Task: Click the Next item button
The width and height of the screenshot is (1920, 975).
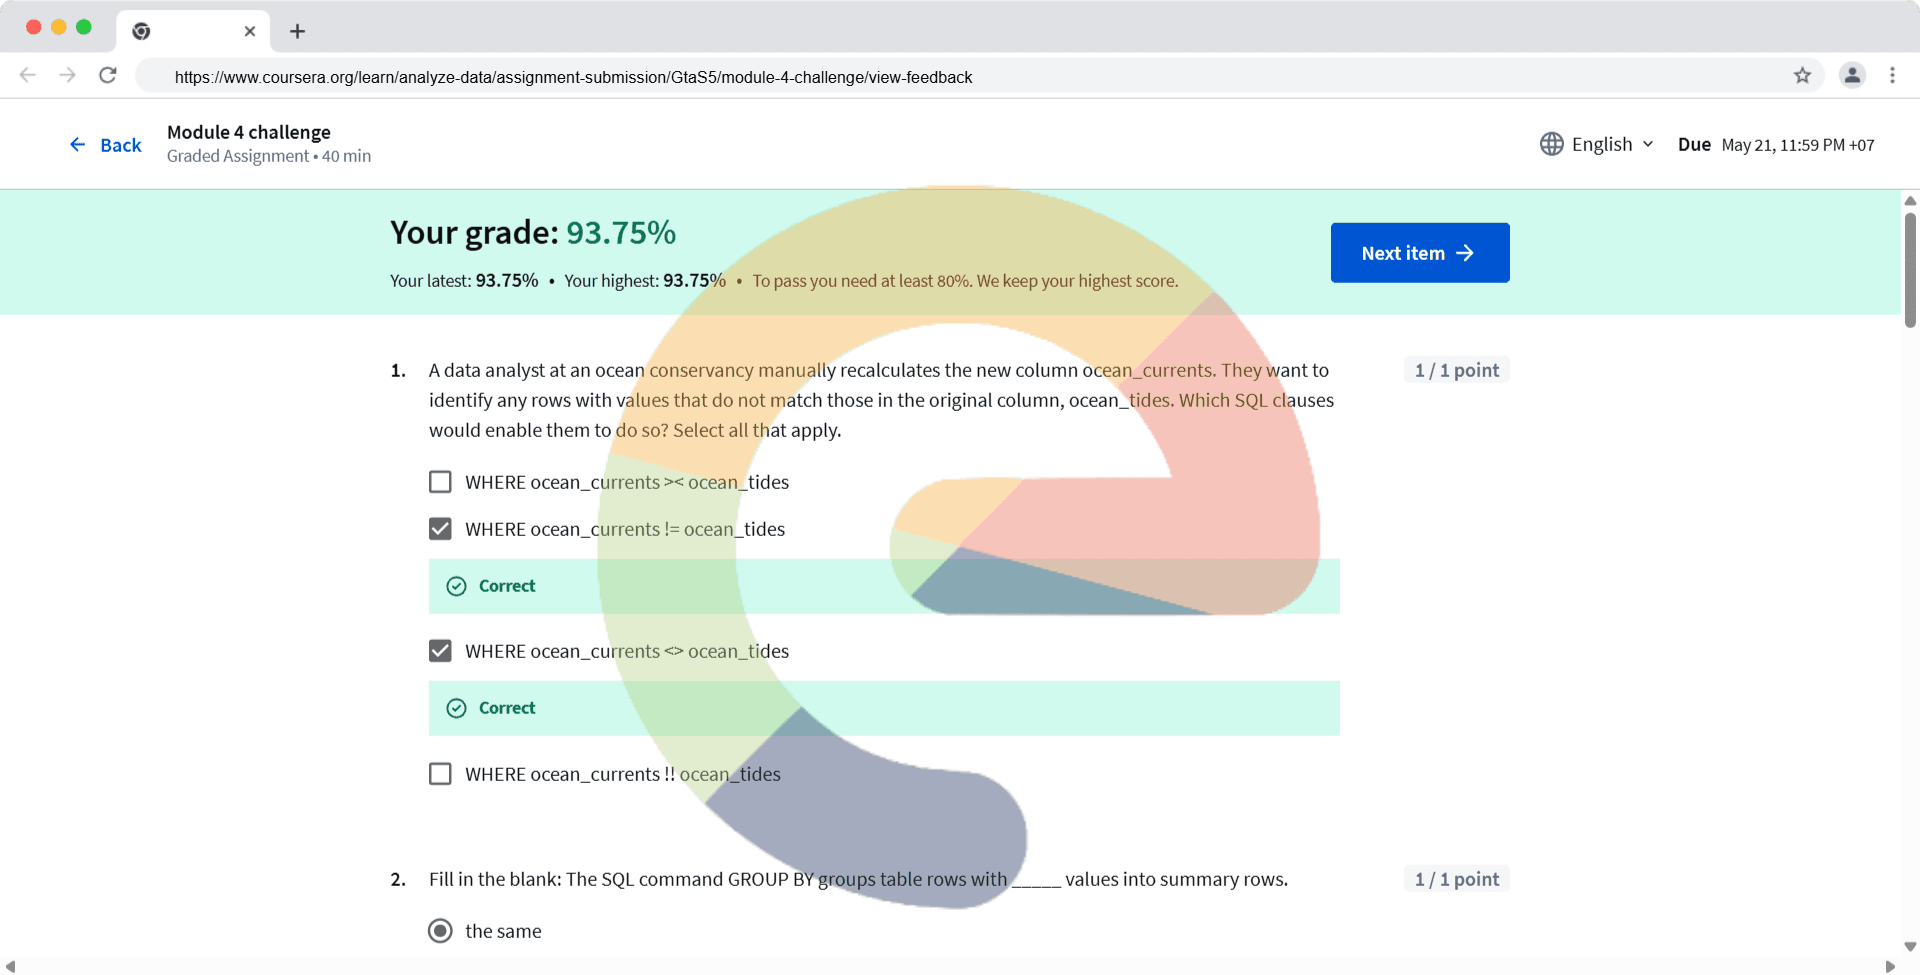Action: [x=1419, y=253]
